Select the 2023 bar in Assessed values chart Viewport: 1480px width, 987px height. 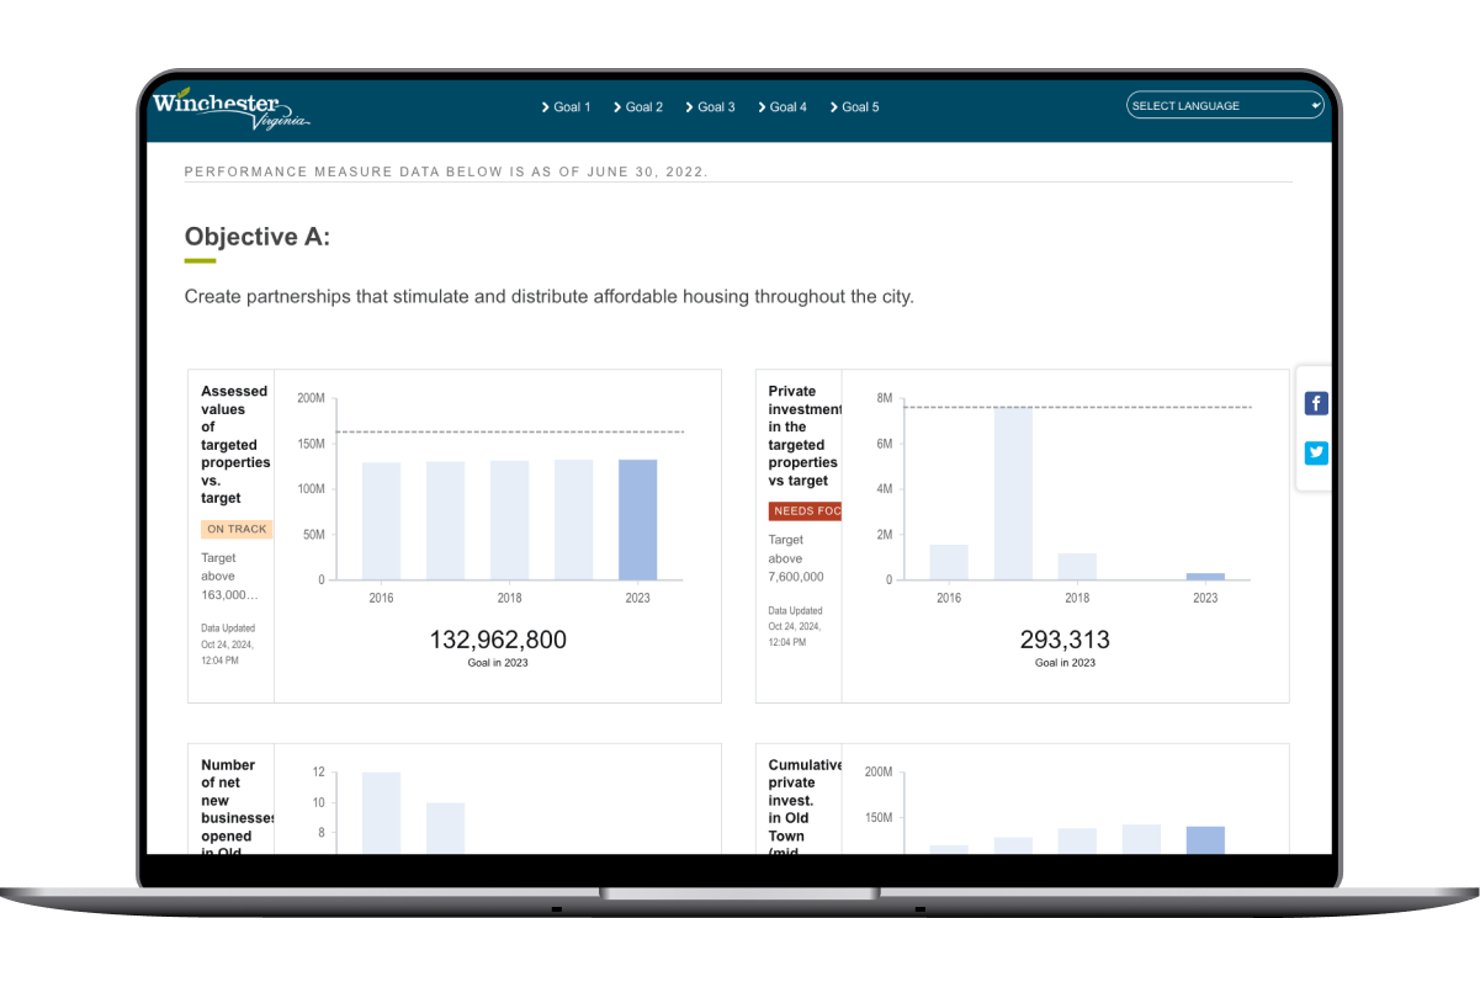(638, 520)
